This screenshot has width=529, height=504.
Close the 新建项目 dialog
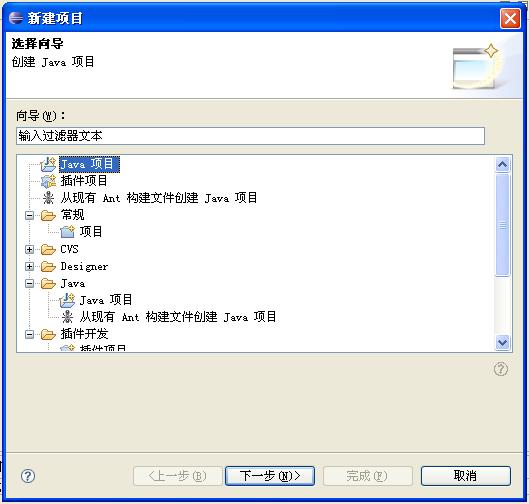(x=510, y=18)
